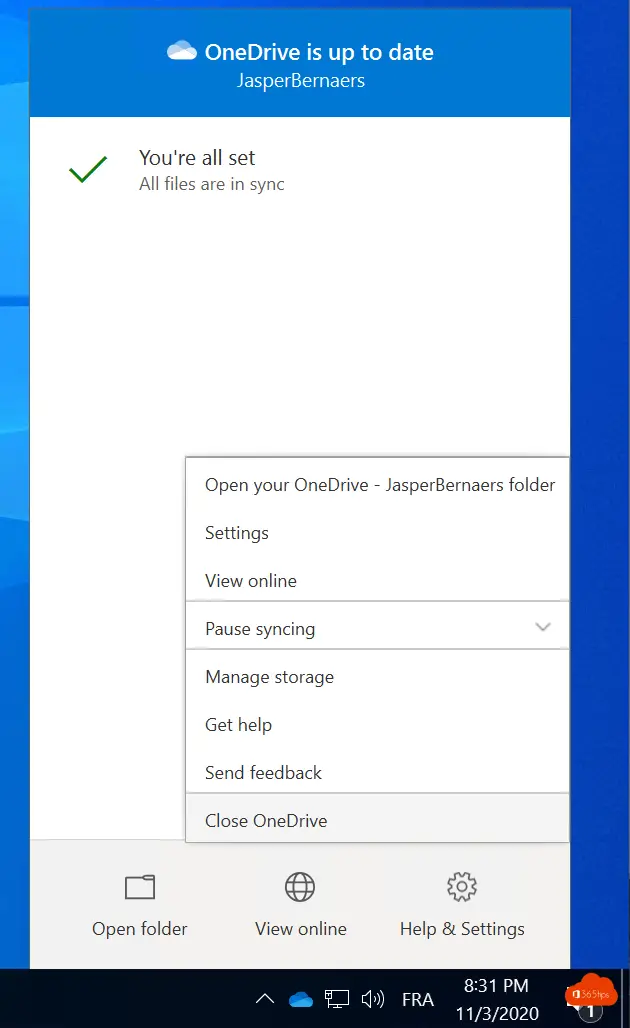The width and height of the screenshot is (630, 1028).
Task: Click the OneDrive is up to date title
Action: coord(319,52)
